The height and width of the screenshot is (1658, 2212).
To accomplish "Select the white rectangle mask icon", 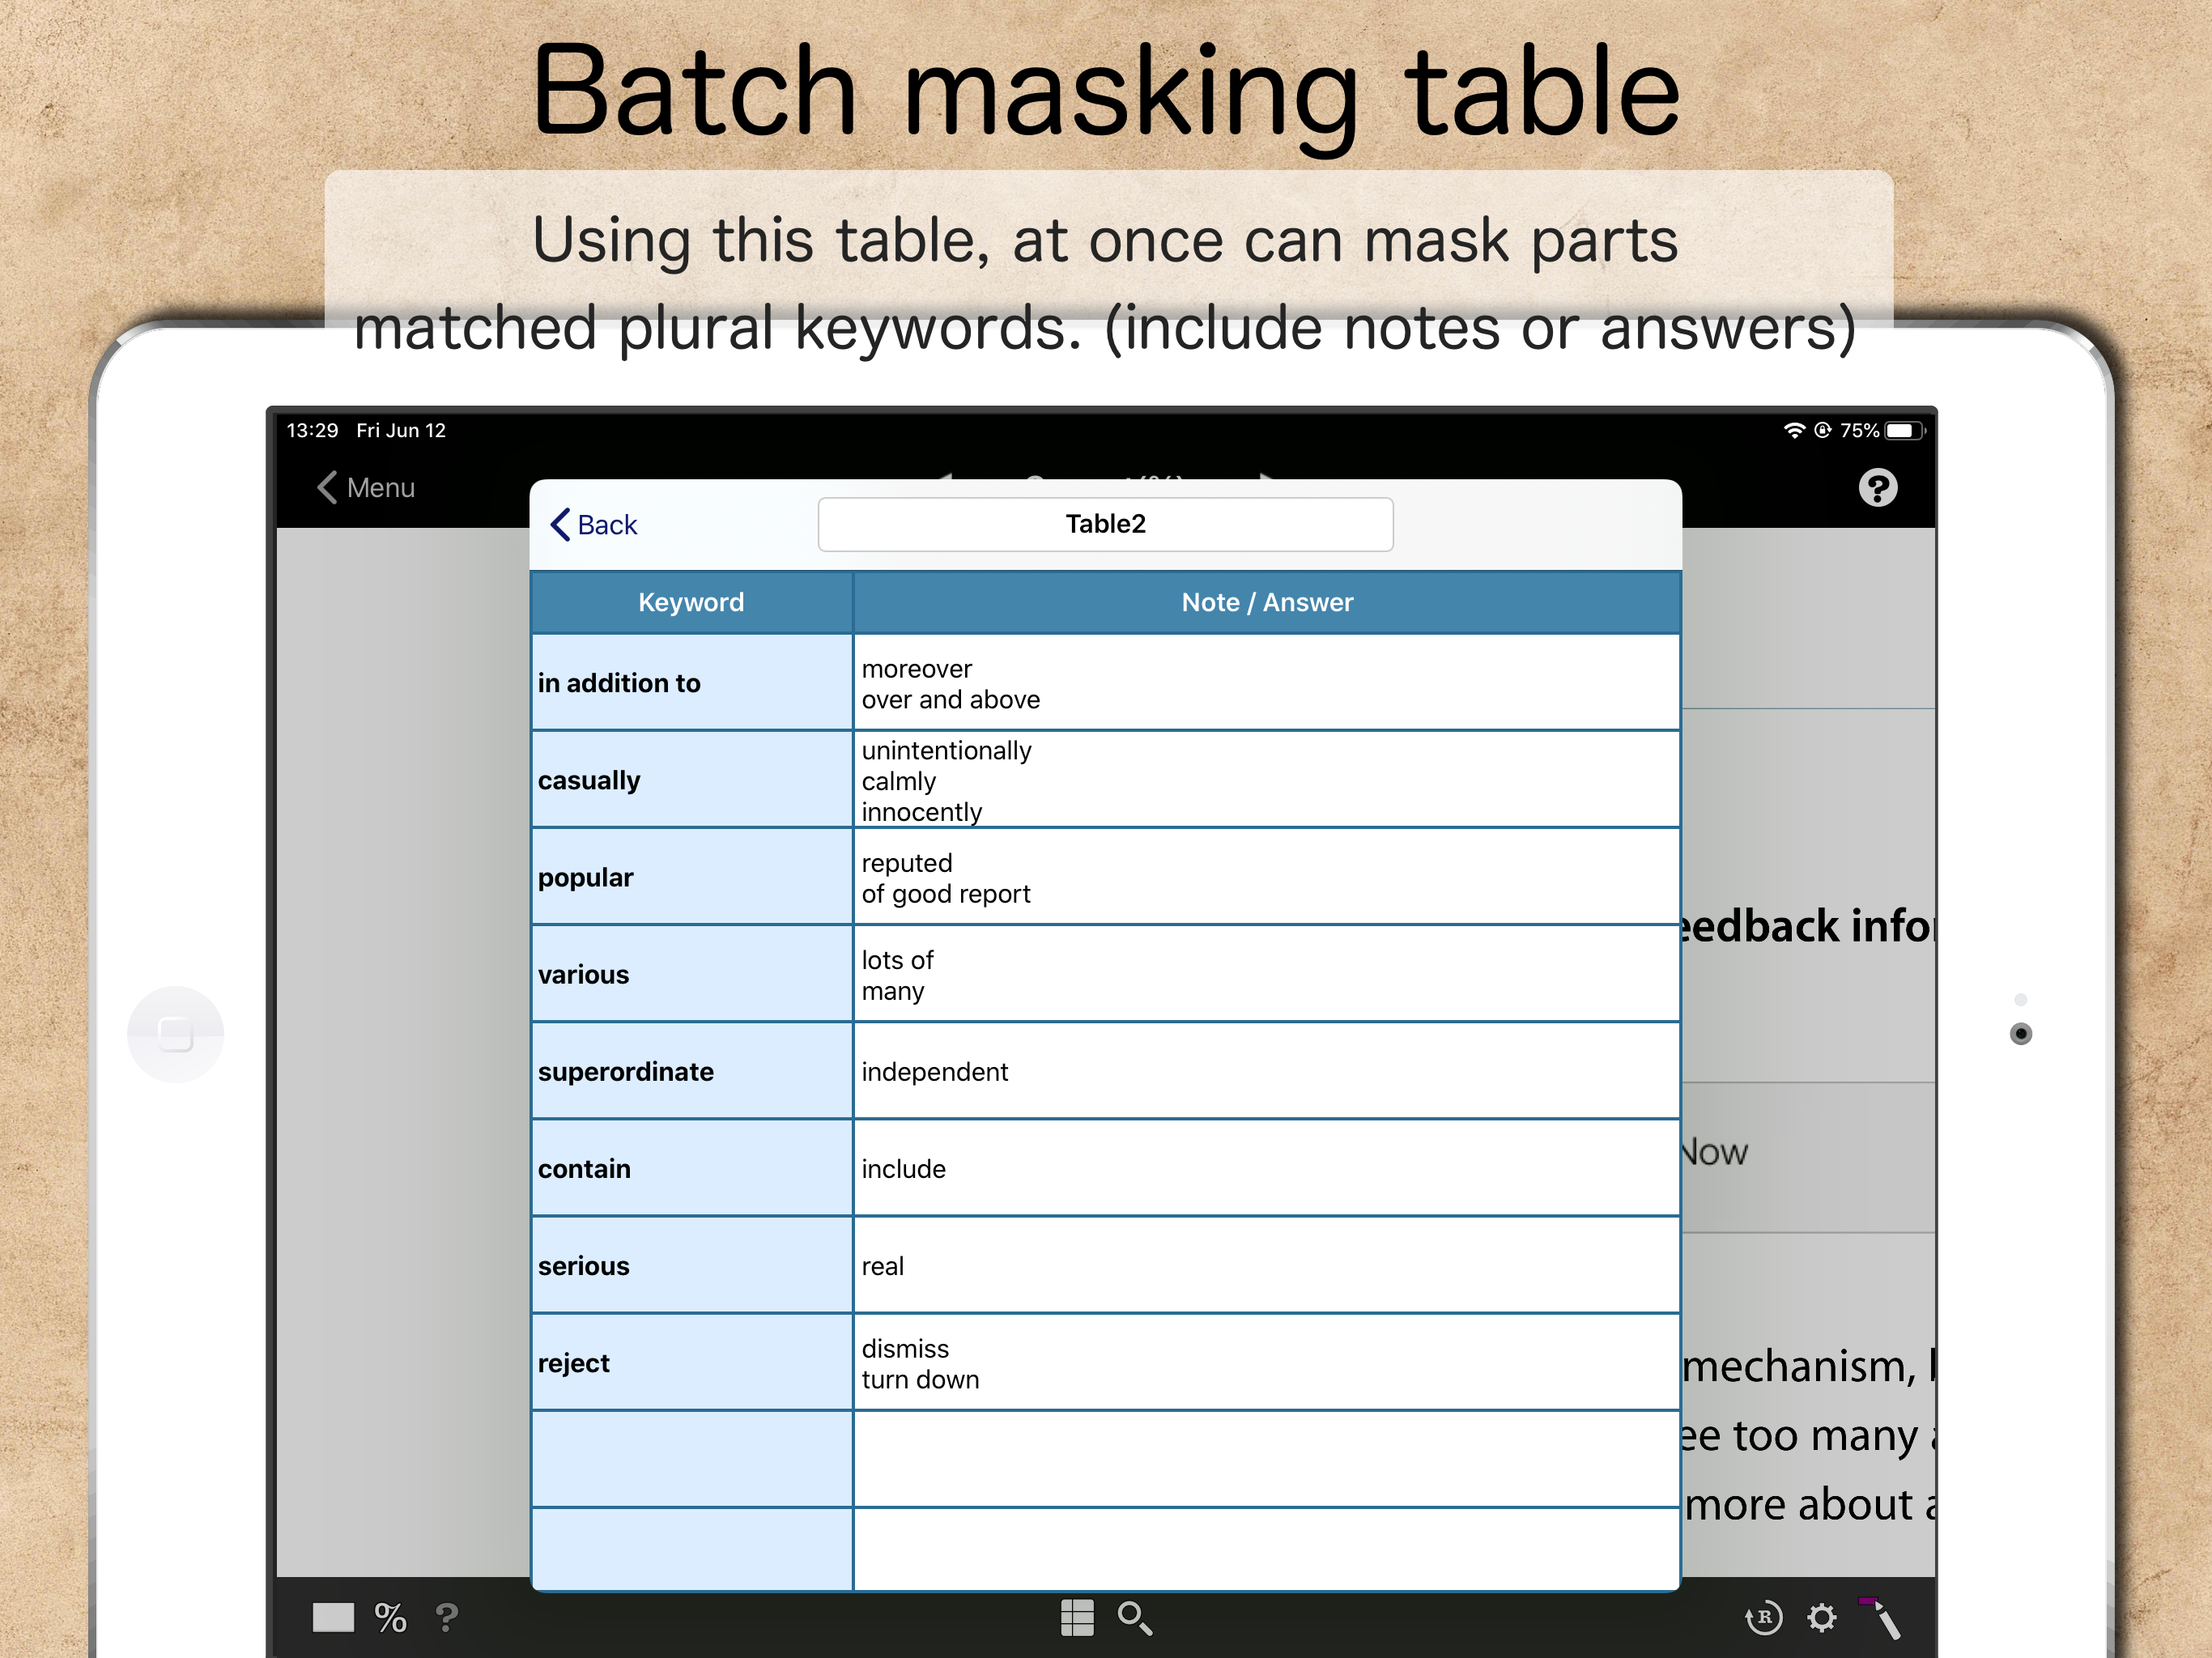I will coord(333,1617).
